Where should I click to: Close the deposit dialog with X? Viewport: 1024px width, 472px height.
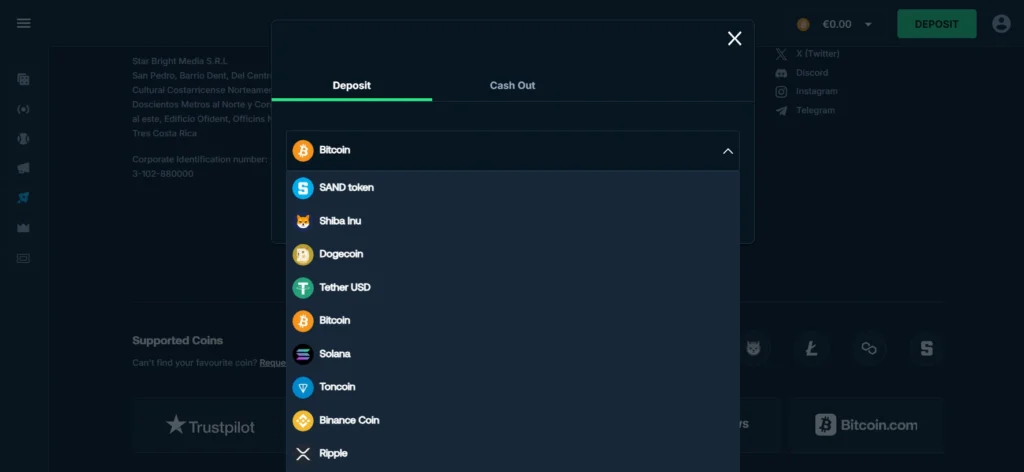735,39
